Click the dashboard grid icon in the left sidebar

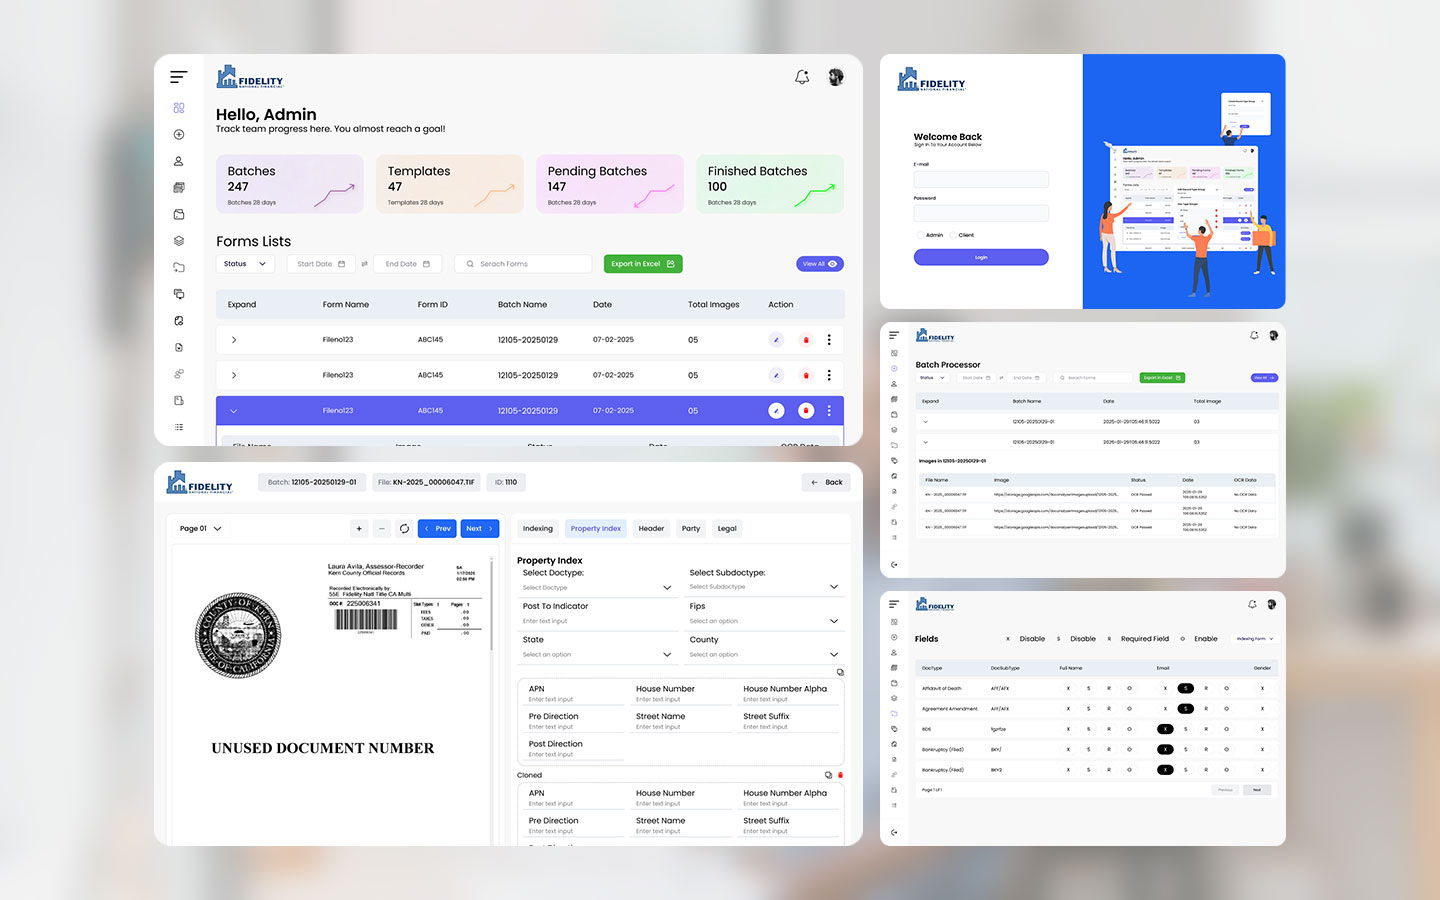pos(179,108)
